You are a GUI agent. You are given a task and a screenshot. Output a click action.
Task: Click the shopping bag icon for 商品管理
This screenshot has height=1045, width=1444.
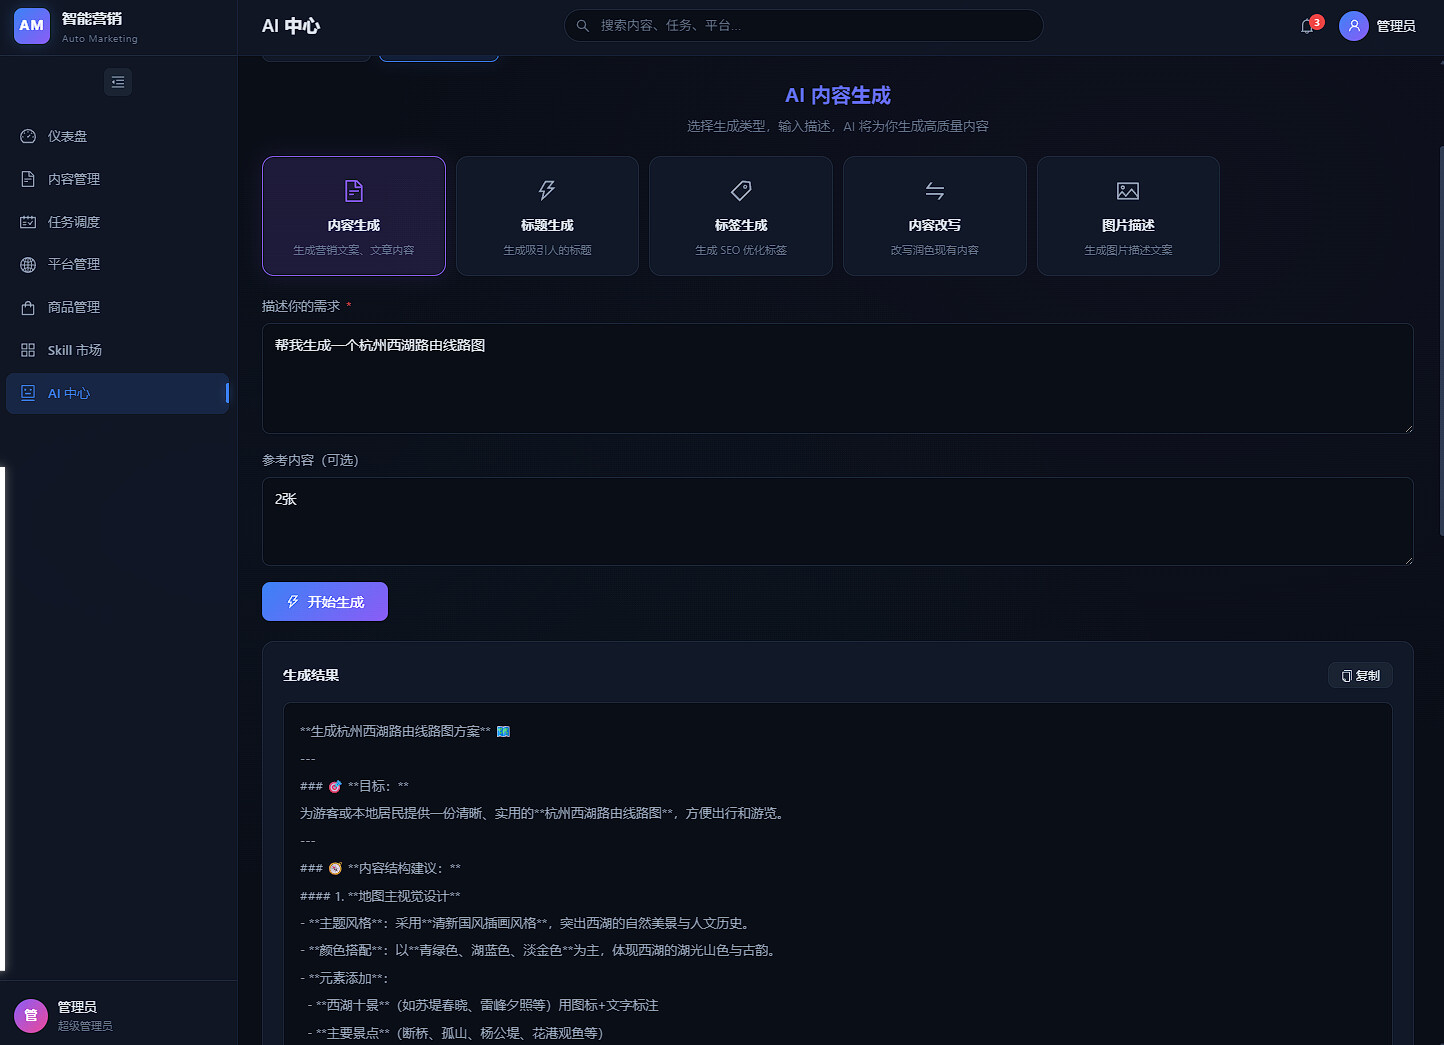28,307
